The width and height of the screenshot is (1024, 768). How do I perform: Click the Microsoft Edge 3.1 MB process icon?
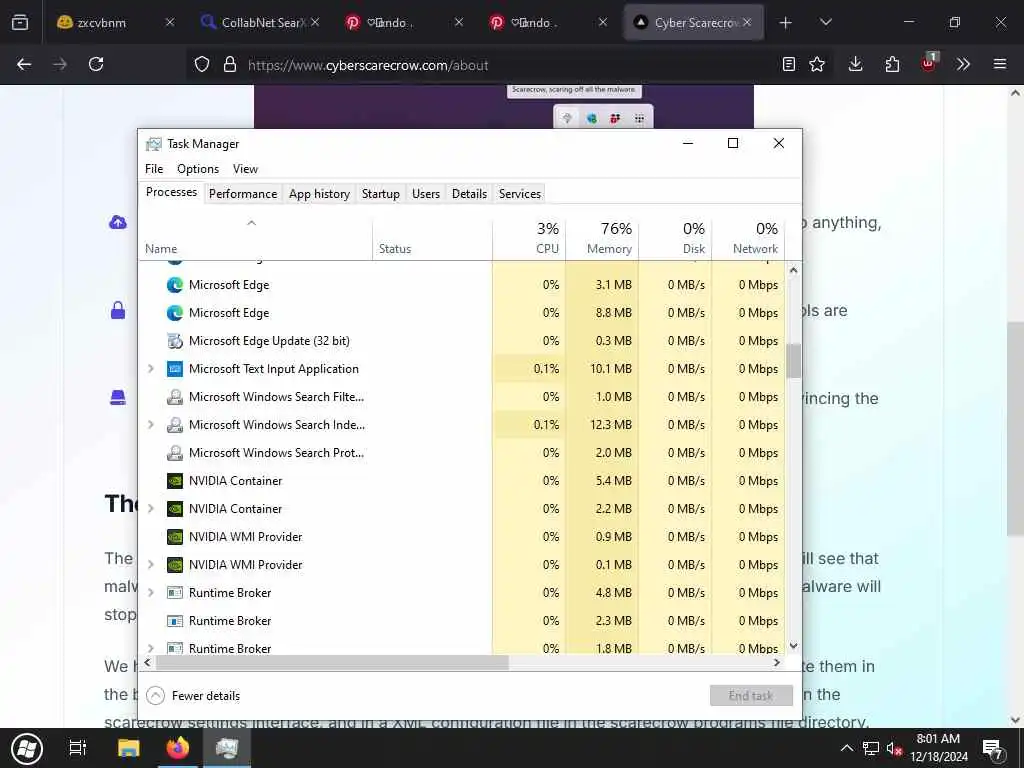pos(174,285)
